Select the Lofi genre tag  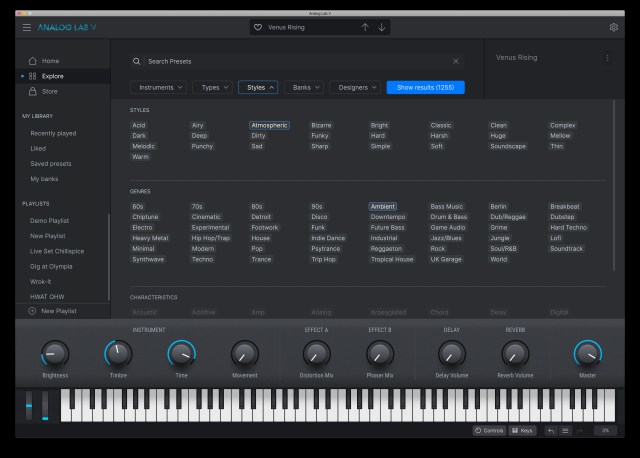tap(556, 238)
